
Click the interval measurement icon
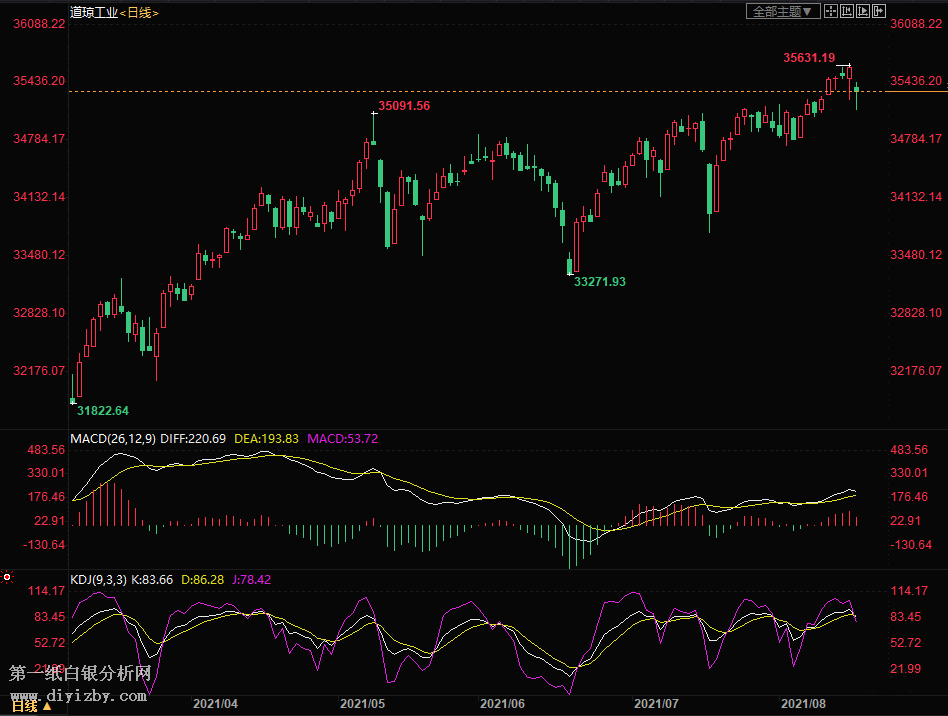pyautogui.click(x=847, y=11)
